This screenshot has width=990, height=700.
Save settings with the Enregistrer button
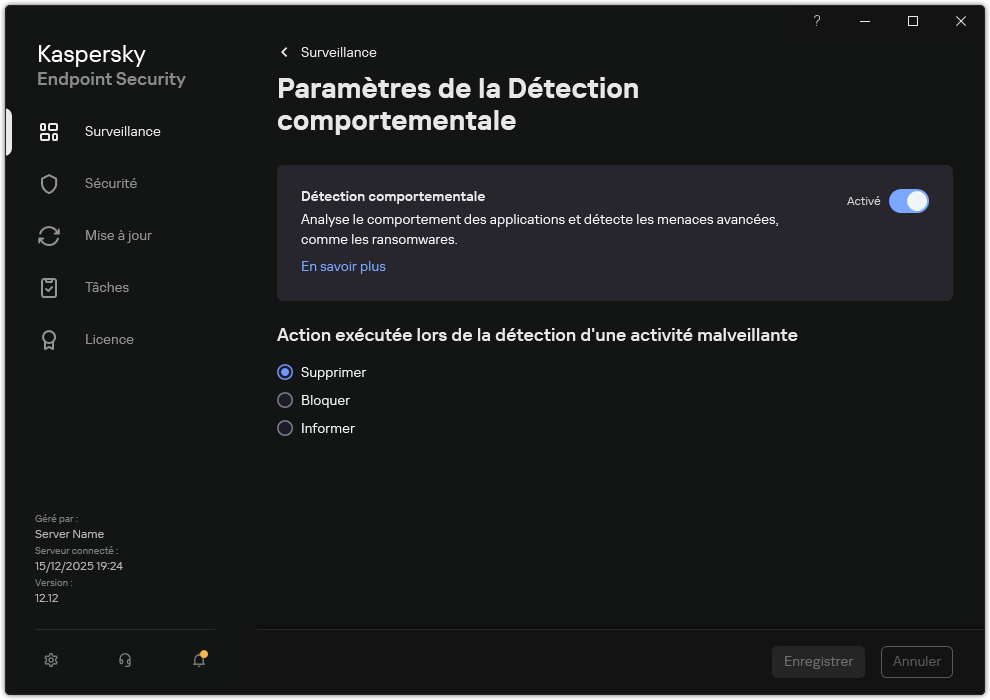(x=818, y=661)
